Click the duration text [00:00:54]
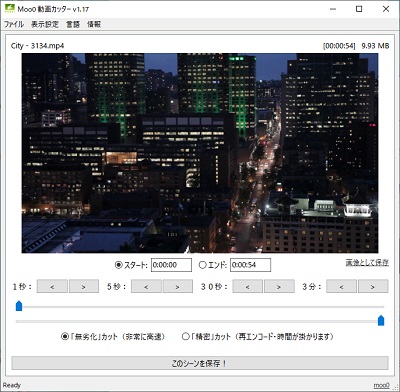 (339, 46)
